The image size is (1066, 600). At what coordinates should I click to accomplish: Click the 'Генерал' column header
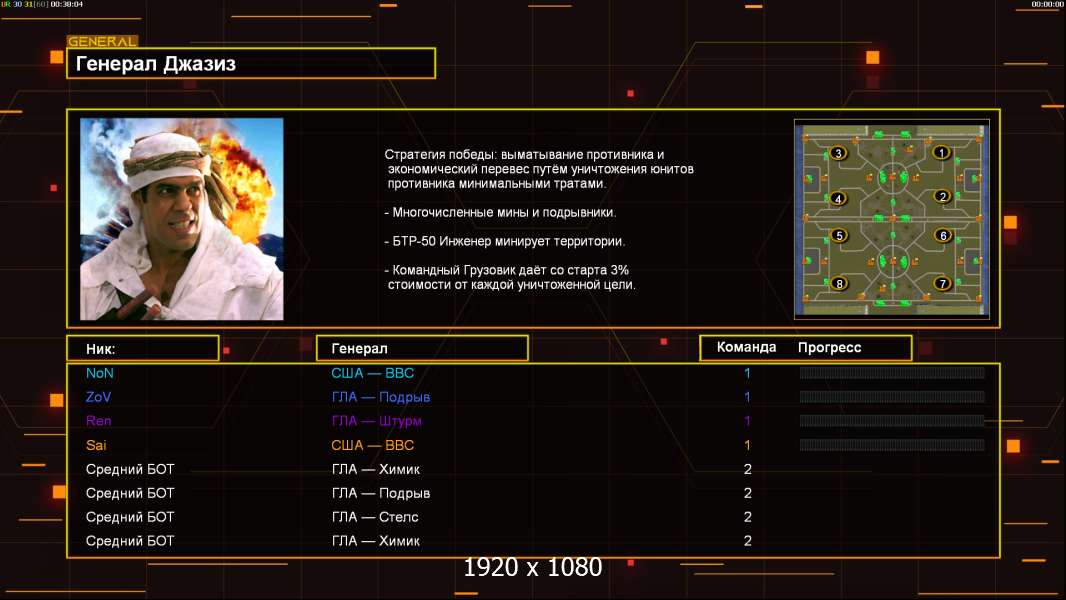tap(422, 348)
